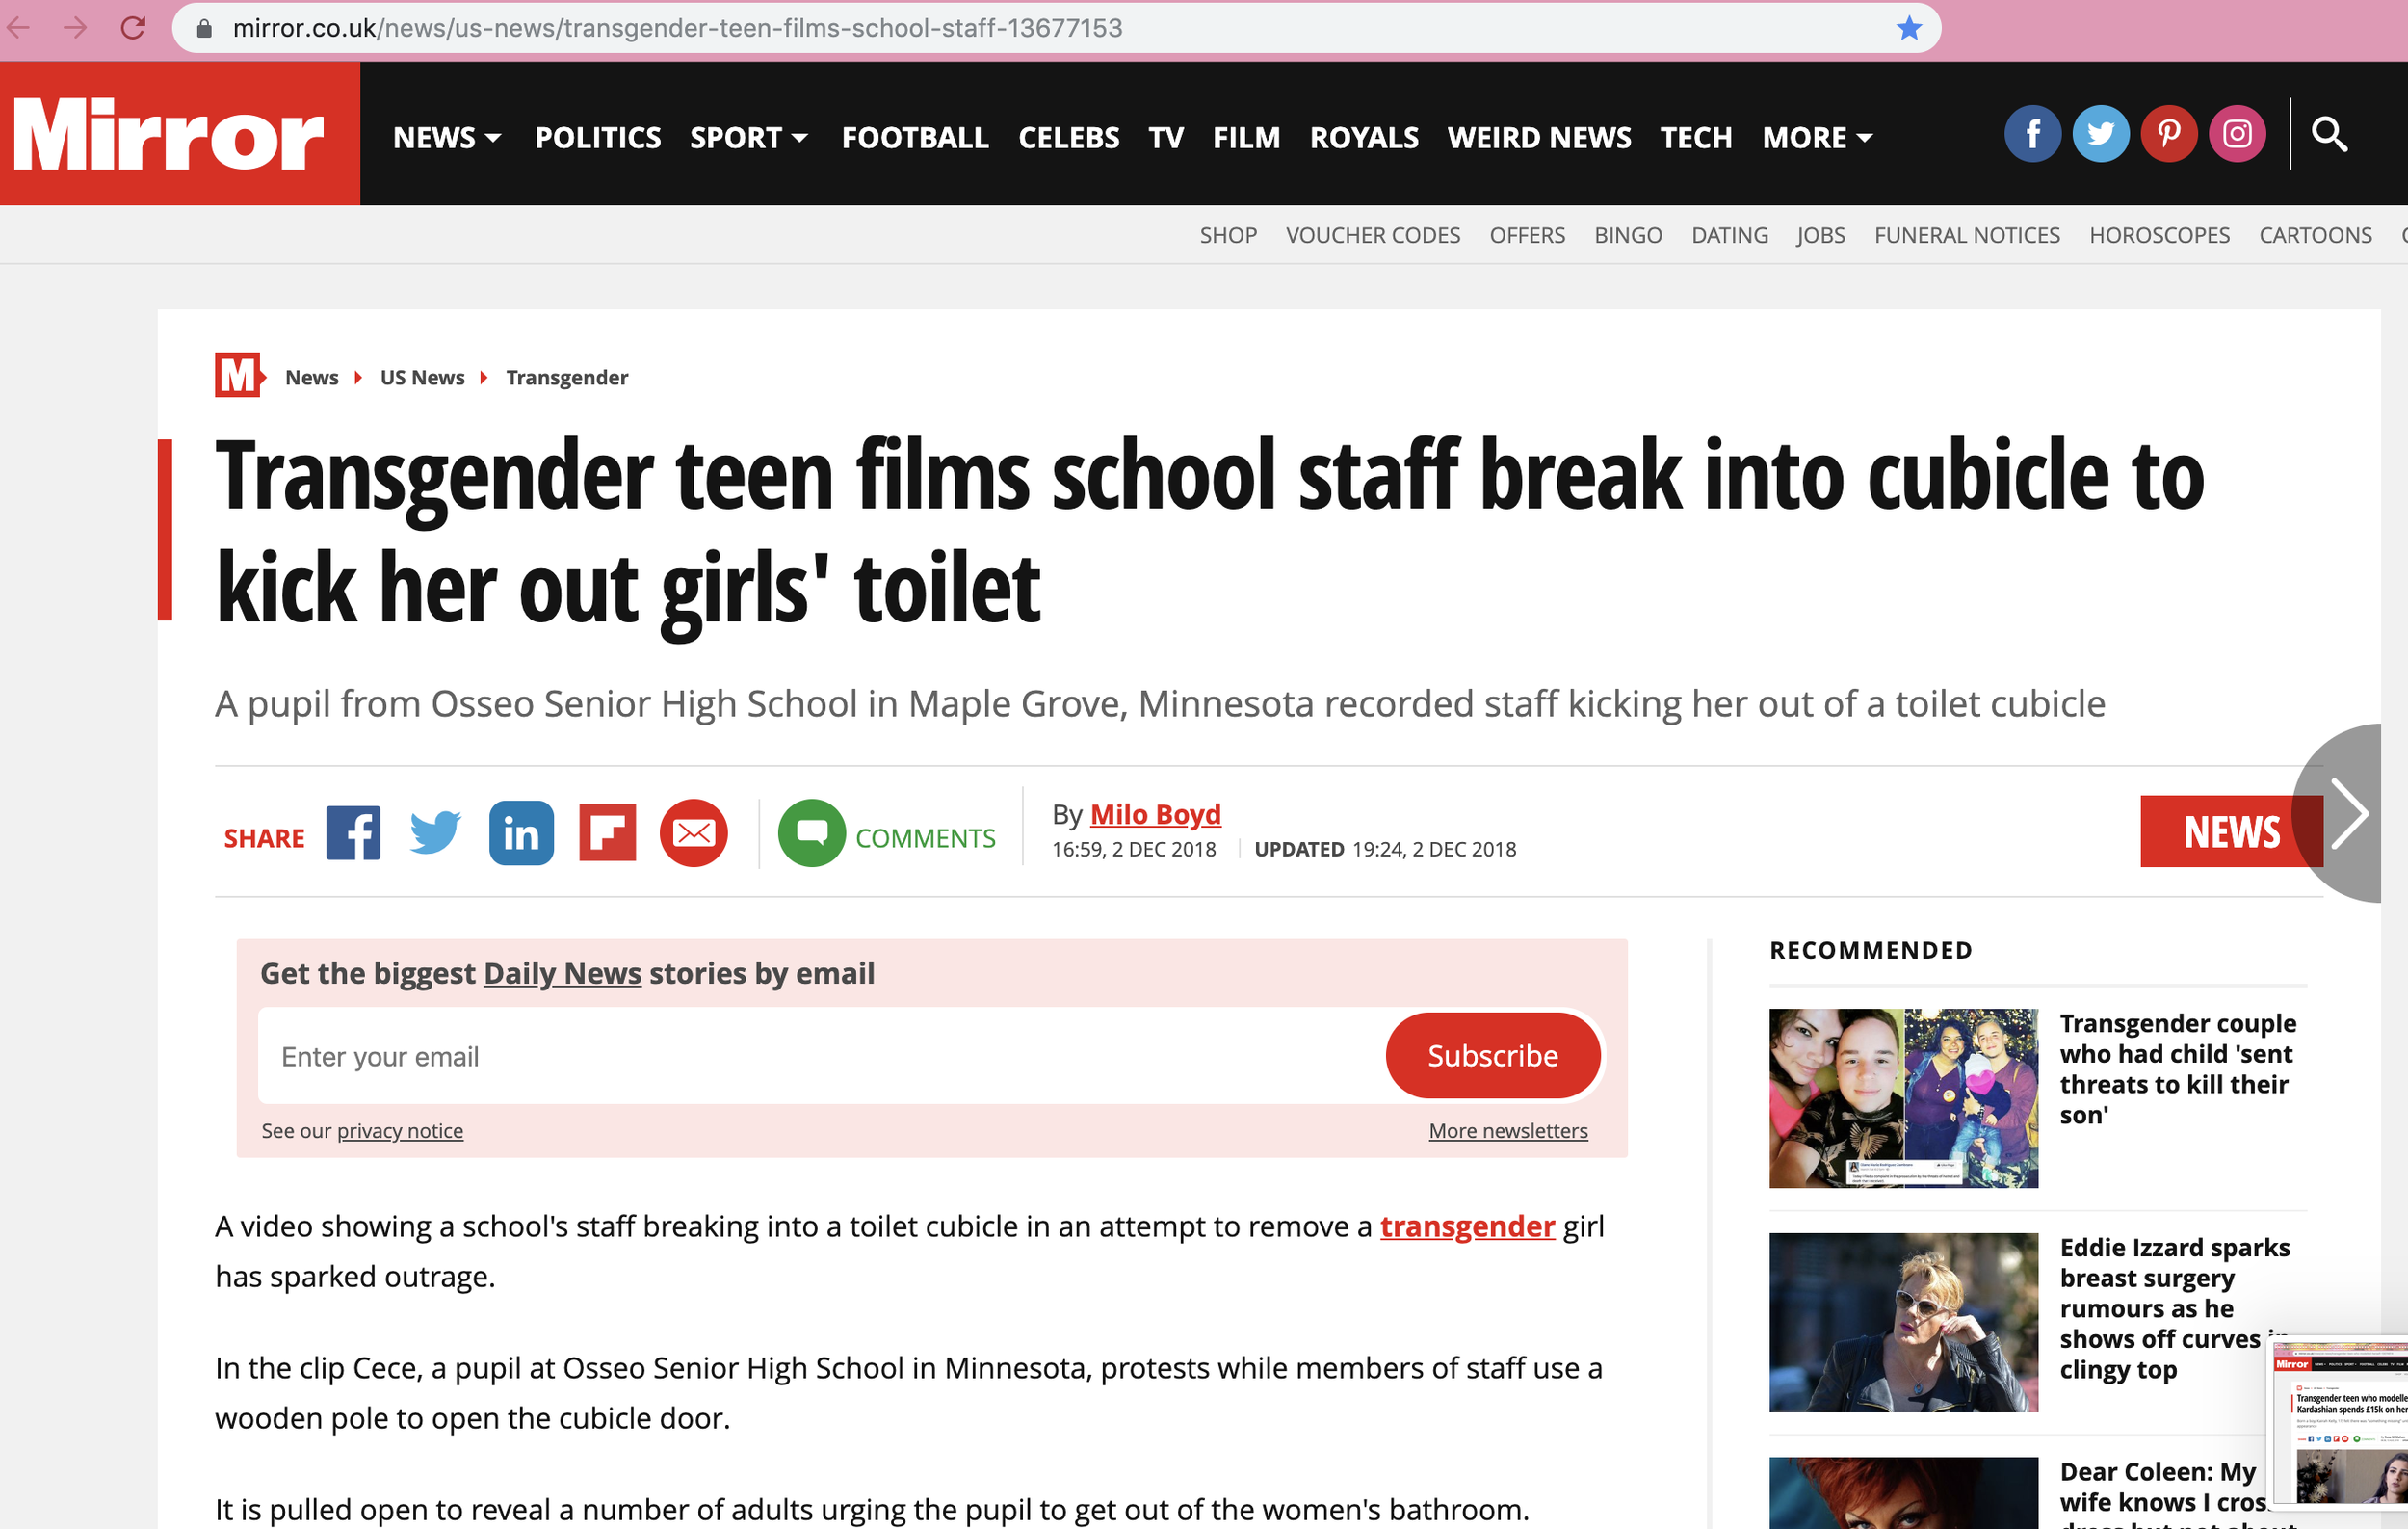Open the privacy notice link

point(399,1131)
